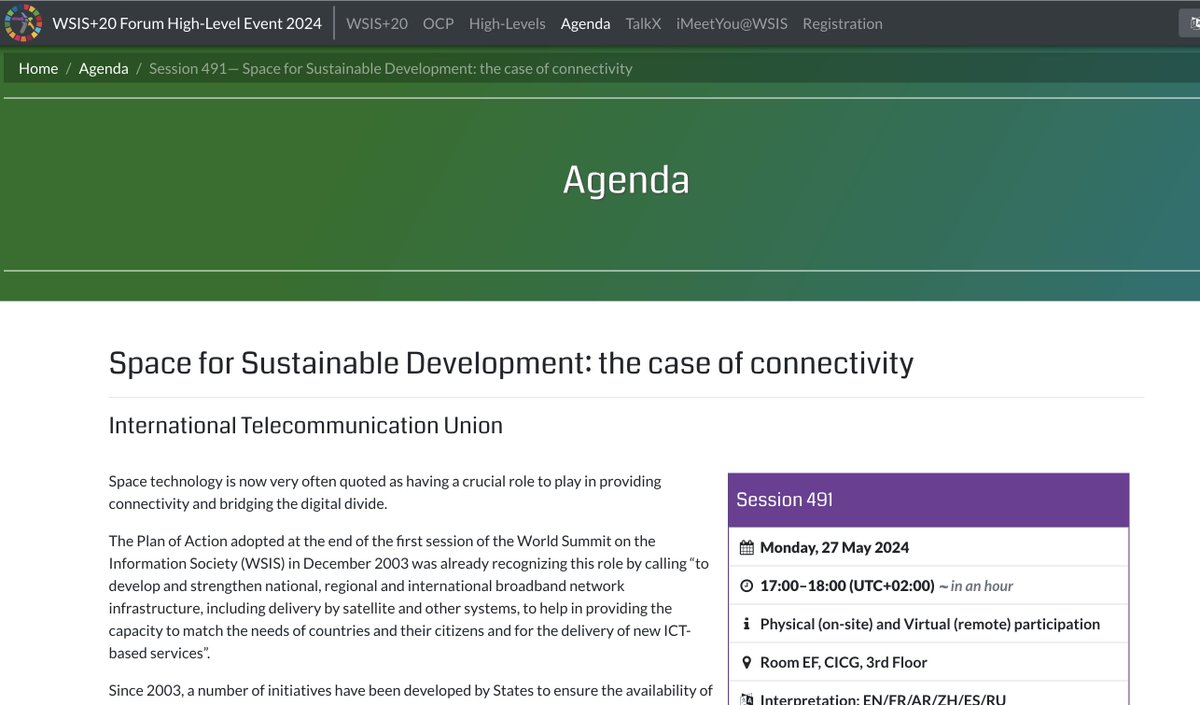This screenshot has width=1200, height=705.
Task: Click the clock icon beside 17:00–18:00
Action: tap(746, 585)
